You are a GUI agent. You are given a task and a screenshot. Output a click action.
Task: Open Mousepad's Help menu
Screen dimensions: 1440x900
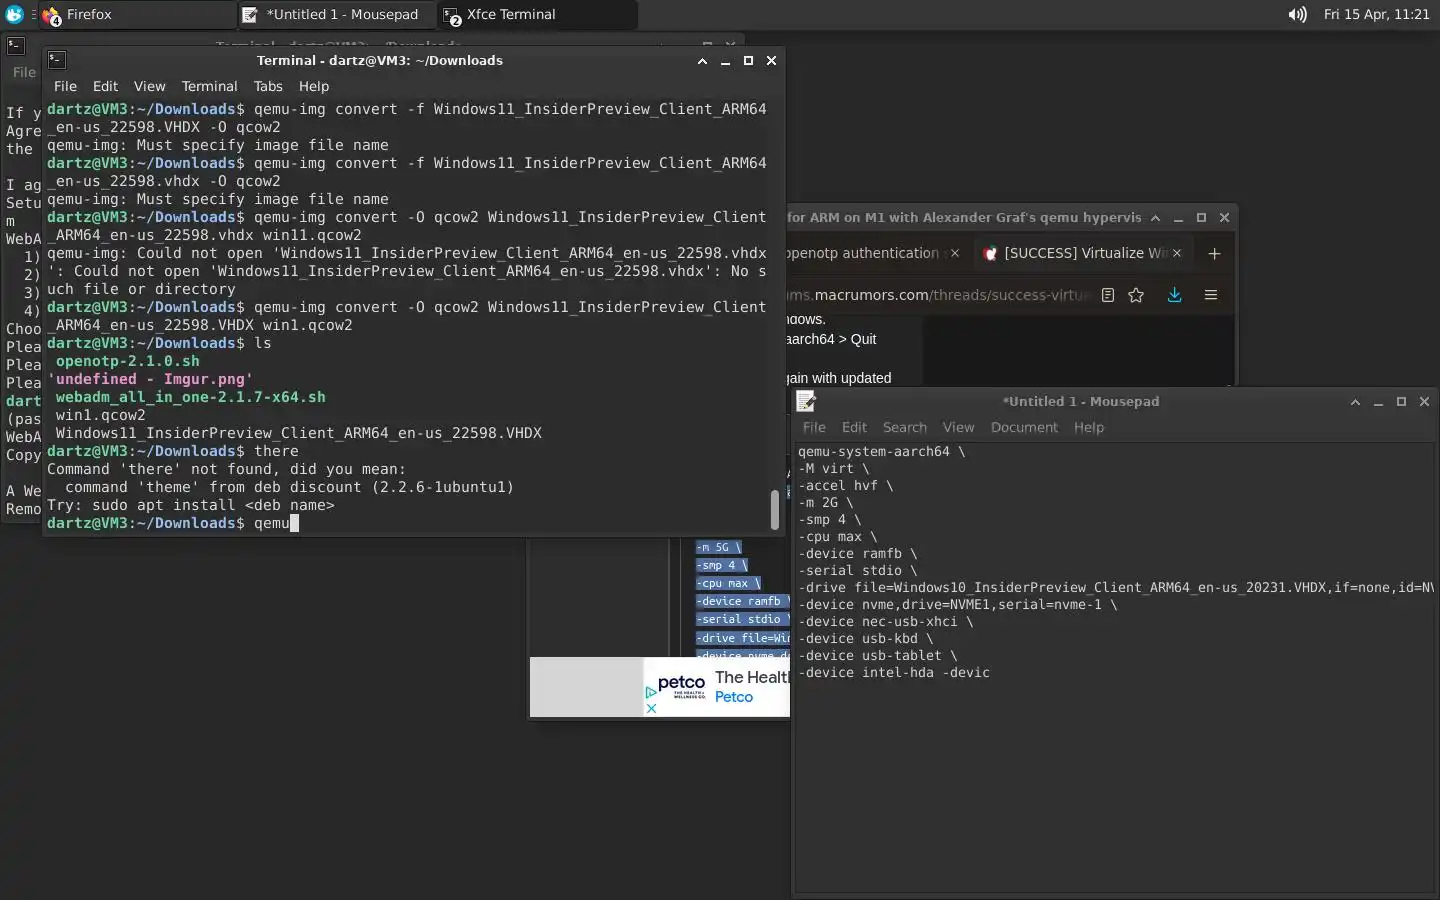[x=1089, y=427]
